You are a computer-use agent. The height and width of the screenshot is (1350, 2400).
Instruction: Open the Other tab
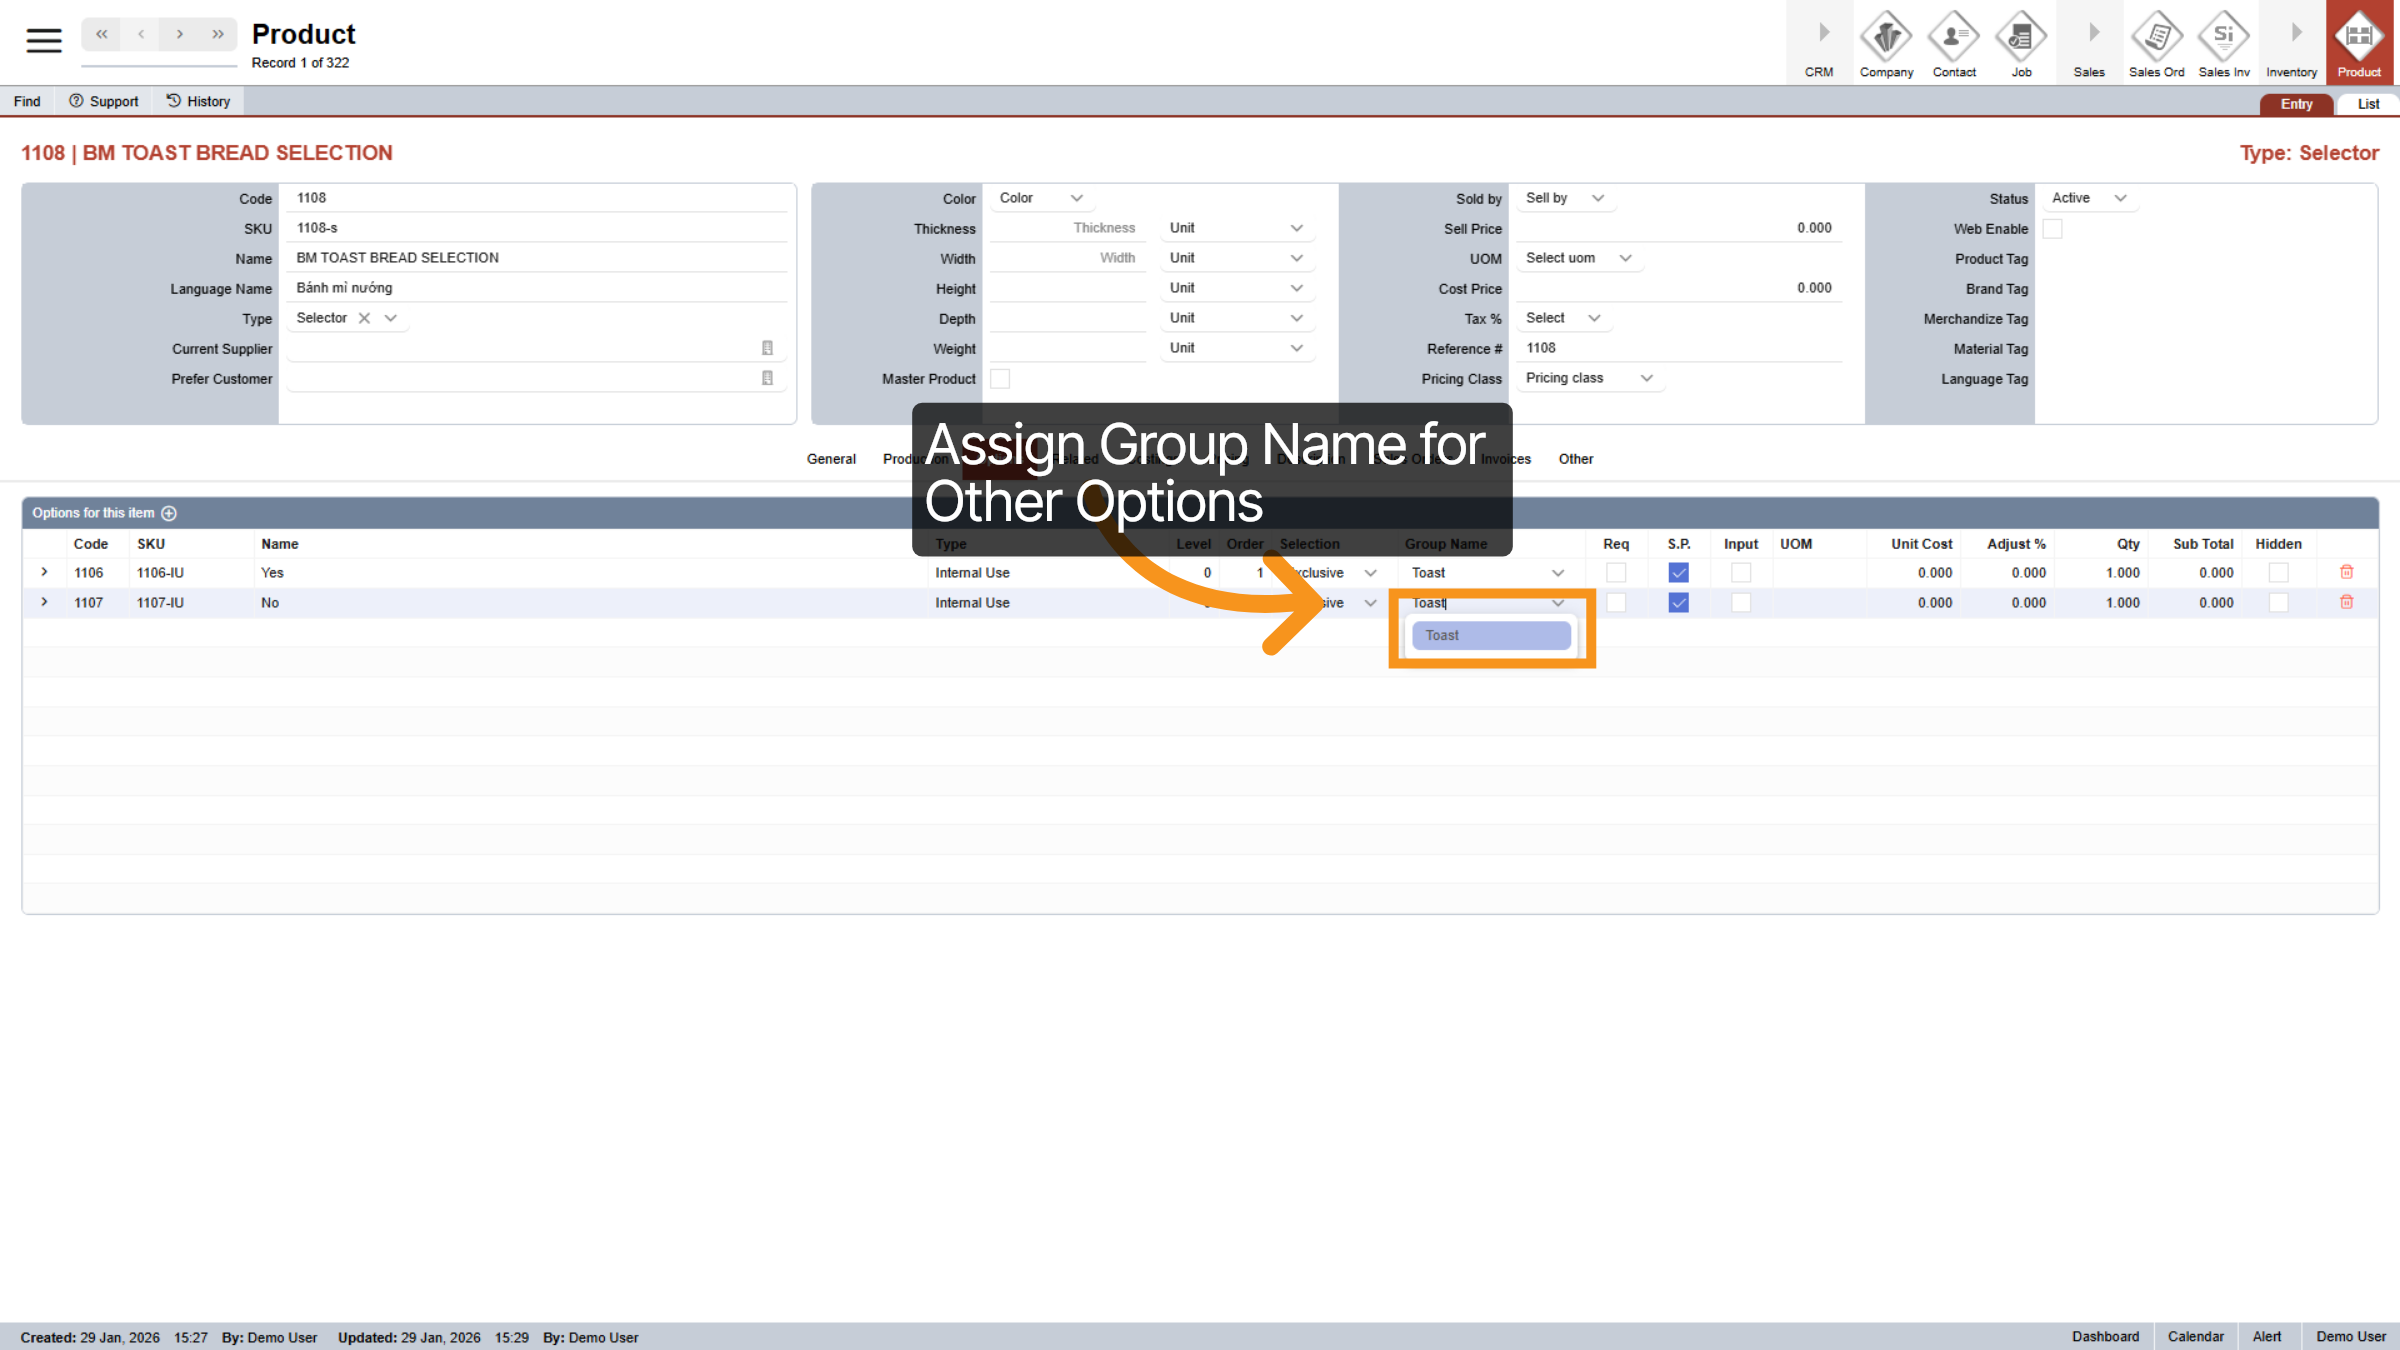[x=1575, y=459]
